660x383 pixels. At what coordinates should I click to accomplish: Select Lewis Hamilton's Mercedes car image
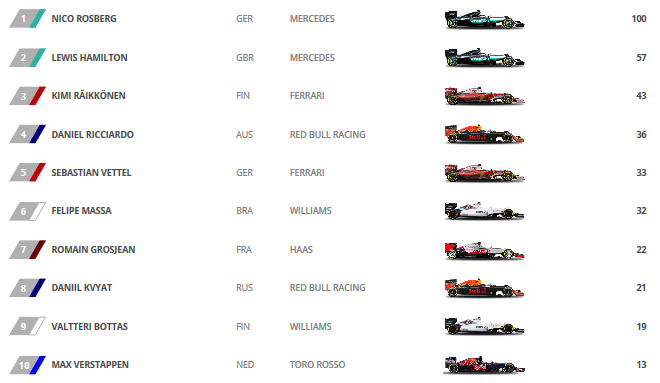click(484, 58)
